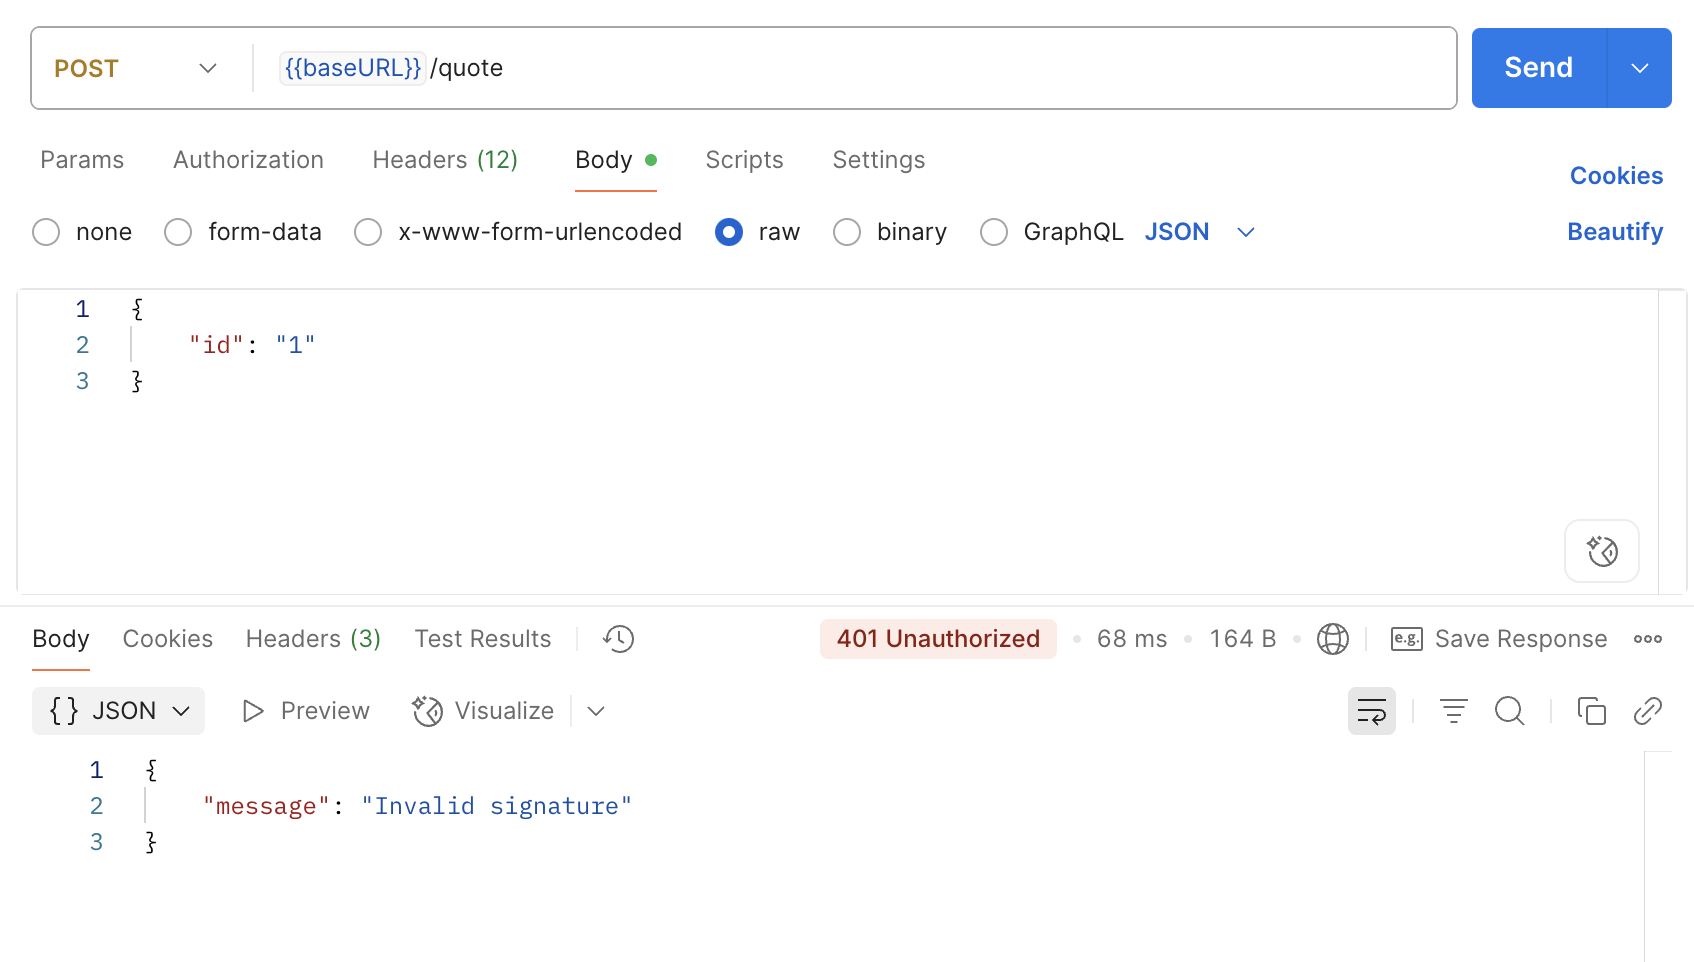Image resolution: width=1694 pixels, height=962 pixels.
Task: Click the Beautify link
Action: click(1614, 232)
